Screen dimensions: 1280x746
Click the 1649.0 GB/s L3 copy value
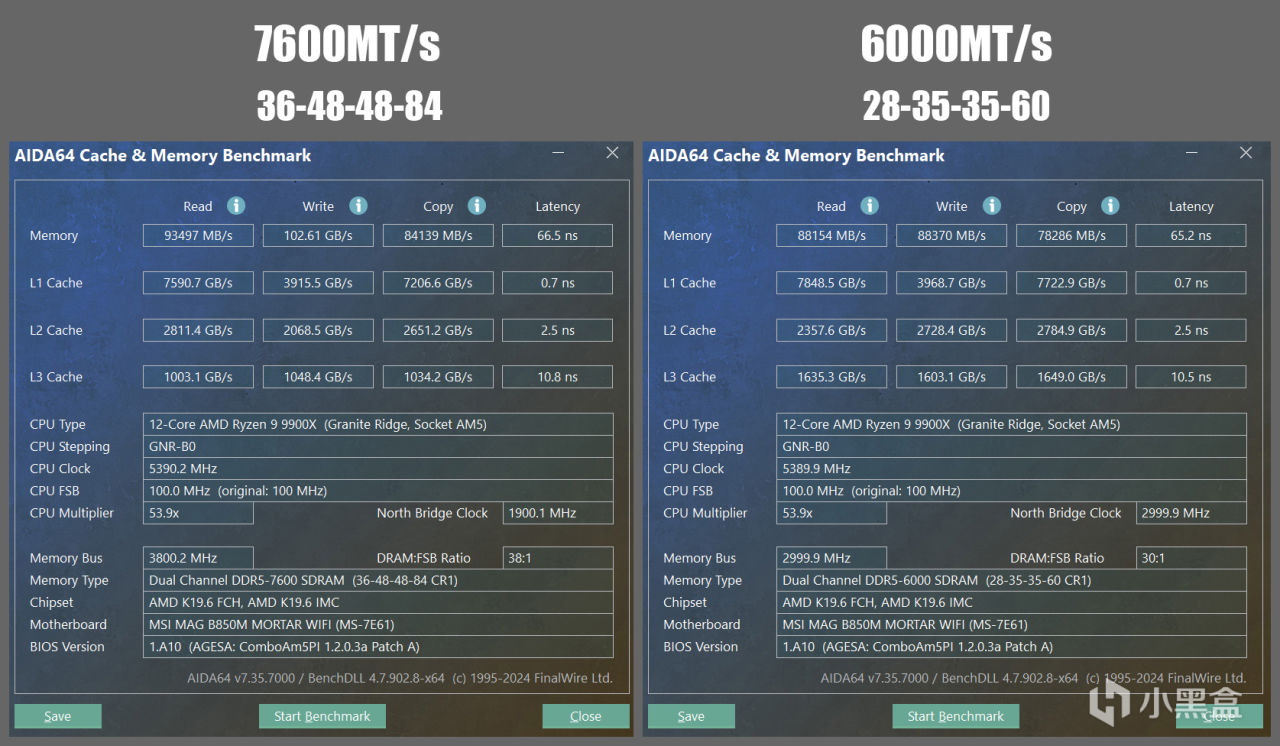point(1071,377)
